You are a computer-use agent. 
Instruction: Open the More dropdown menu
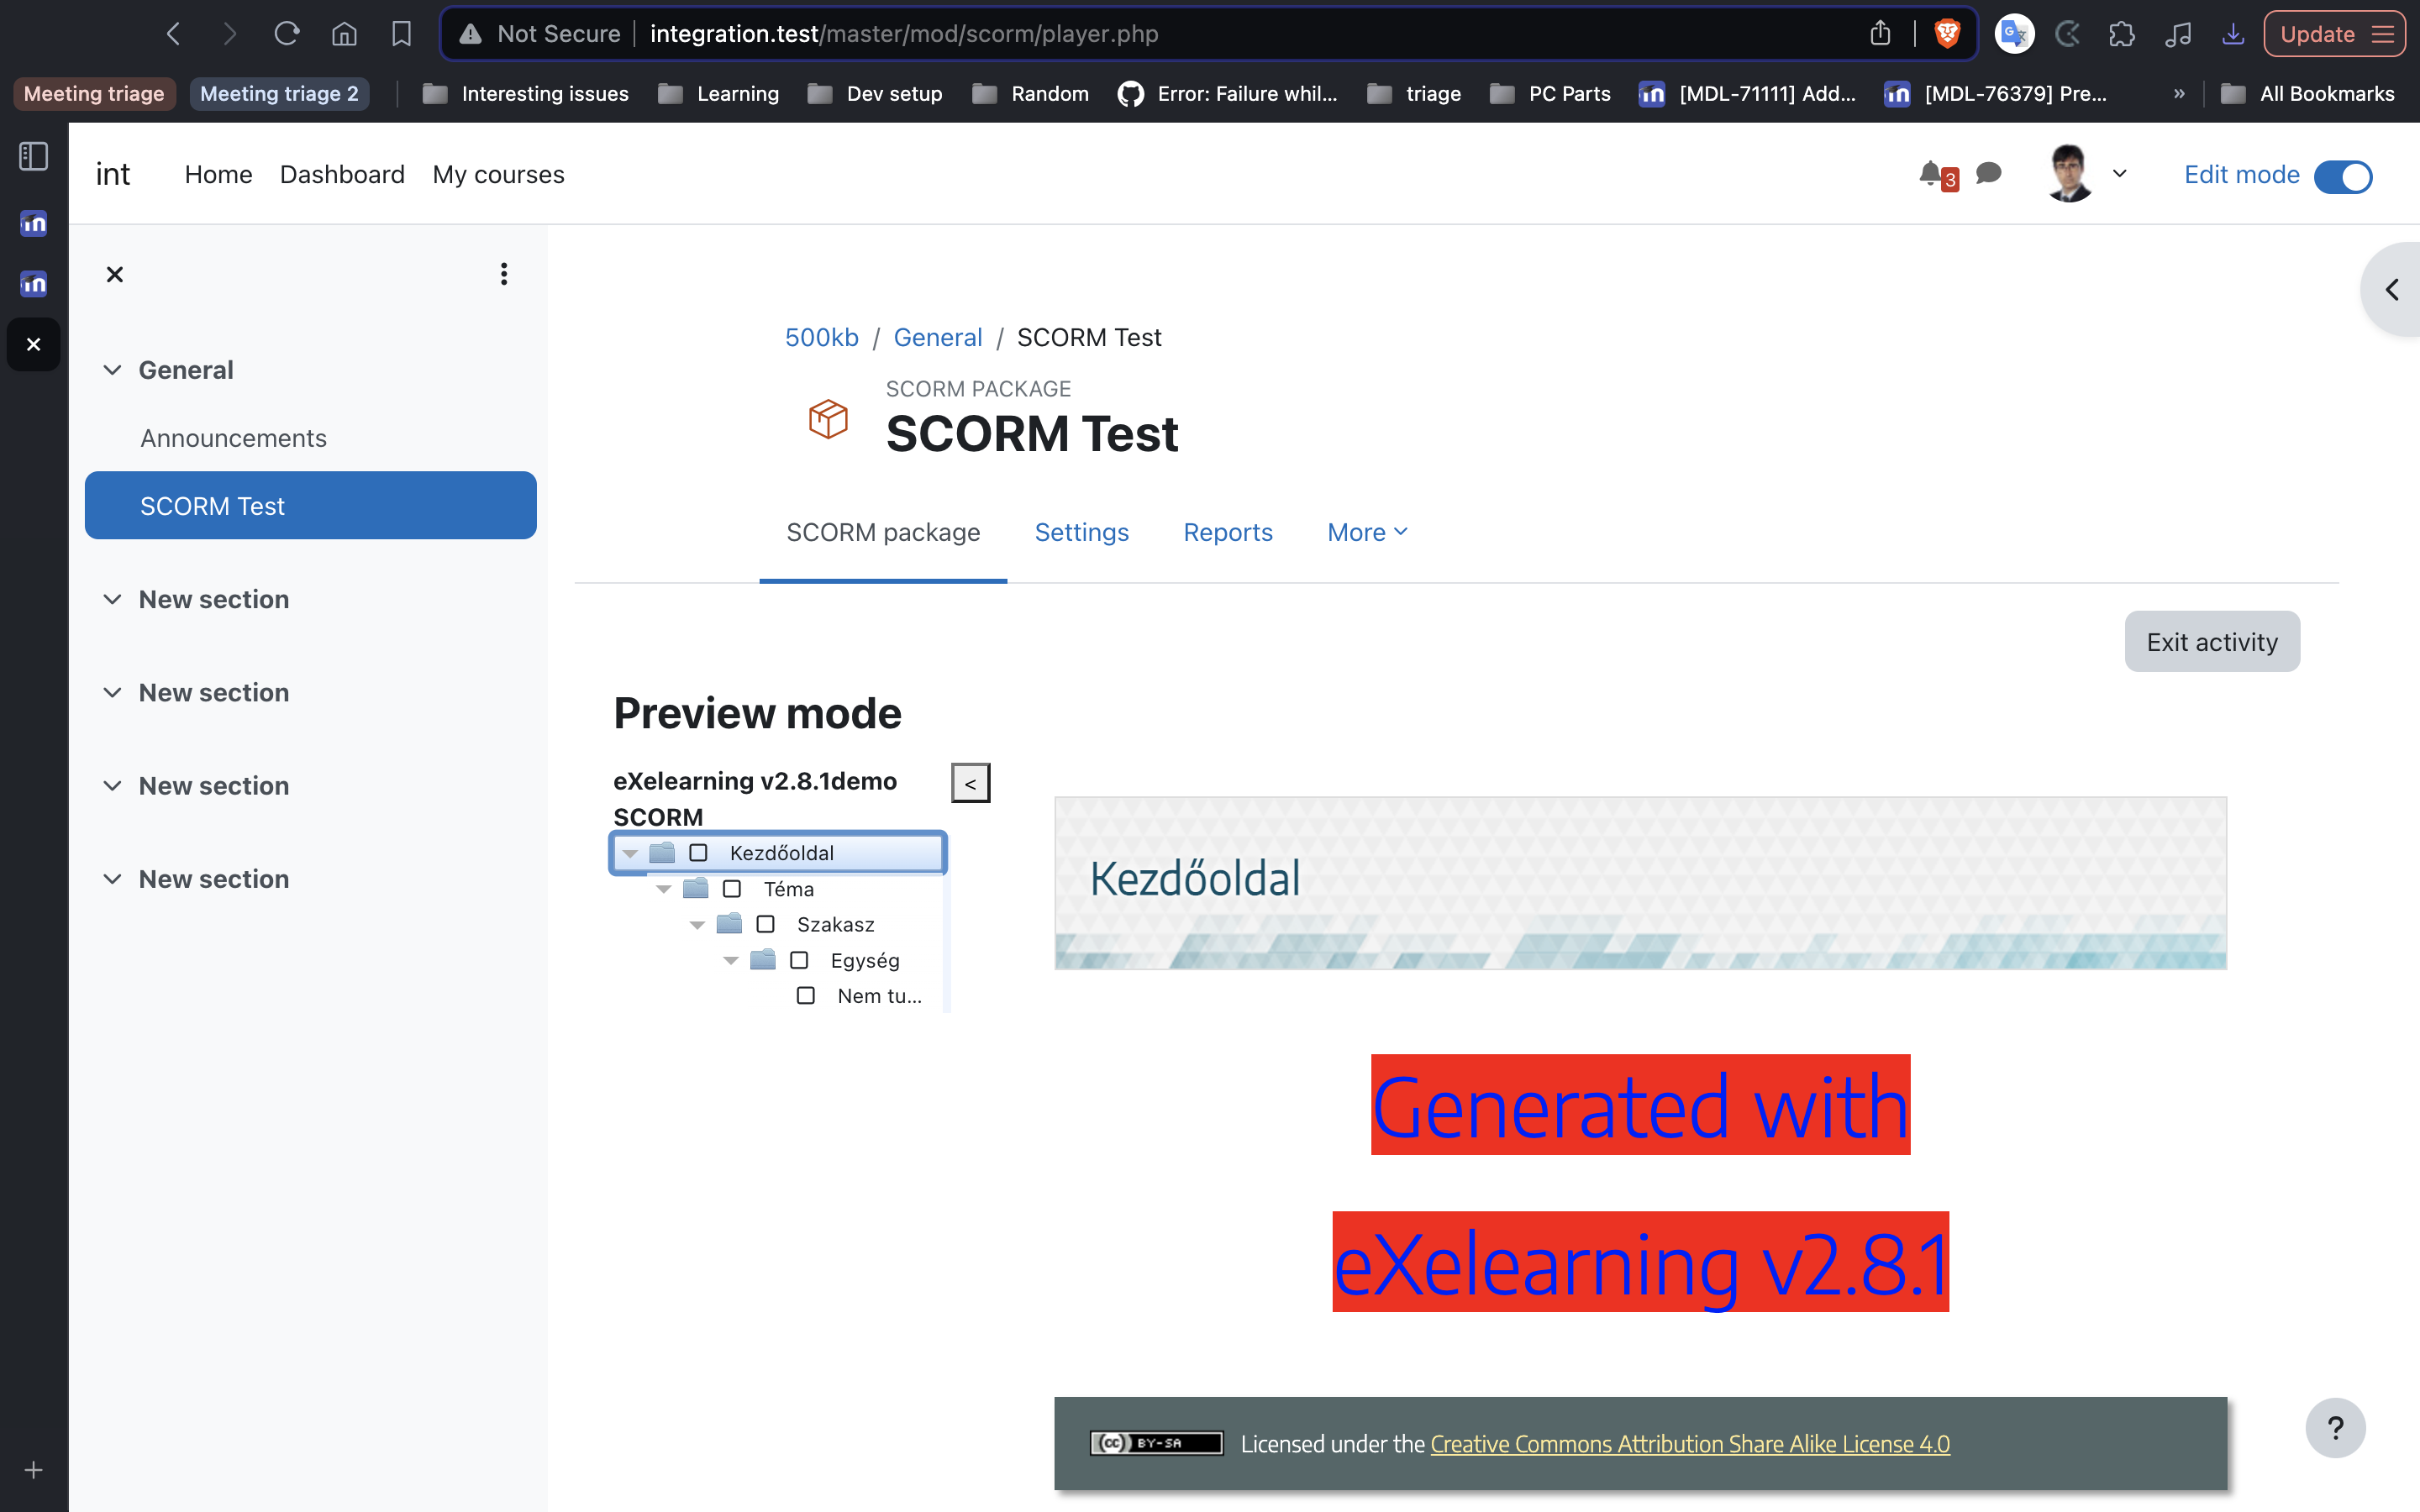pos(1367,532)
